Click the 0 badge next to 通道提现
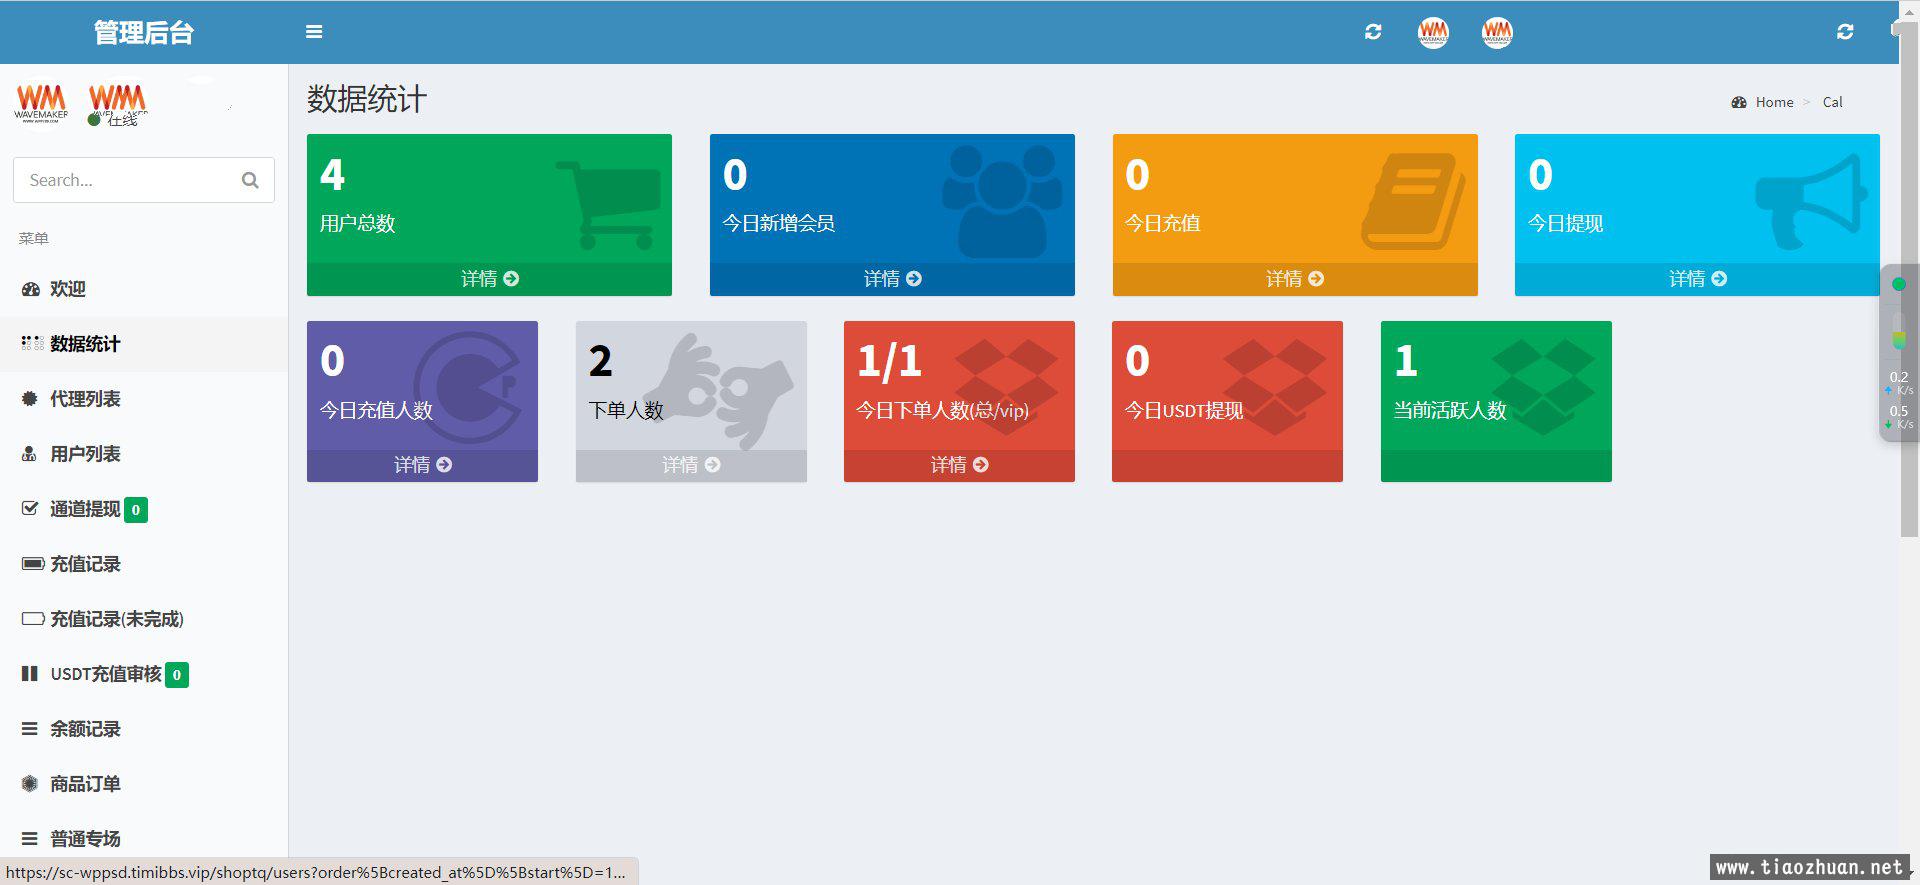The width and height of the screenshot is (1920, 885). [x=136, y=510]
